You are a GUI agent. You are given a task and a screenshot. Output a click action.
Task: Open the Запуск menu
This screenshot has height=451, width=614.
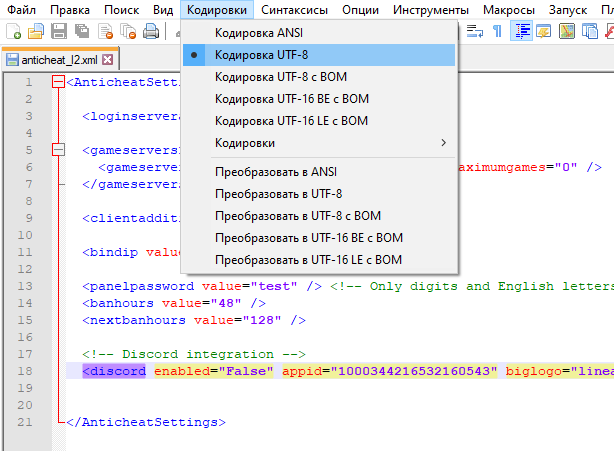[568, 10]
